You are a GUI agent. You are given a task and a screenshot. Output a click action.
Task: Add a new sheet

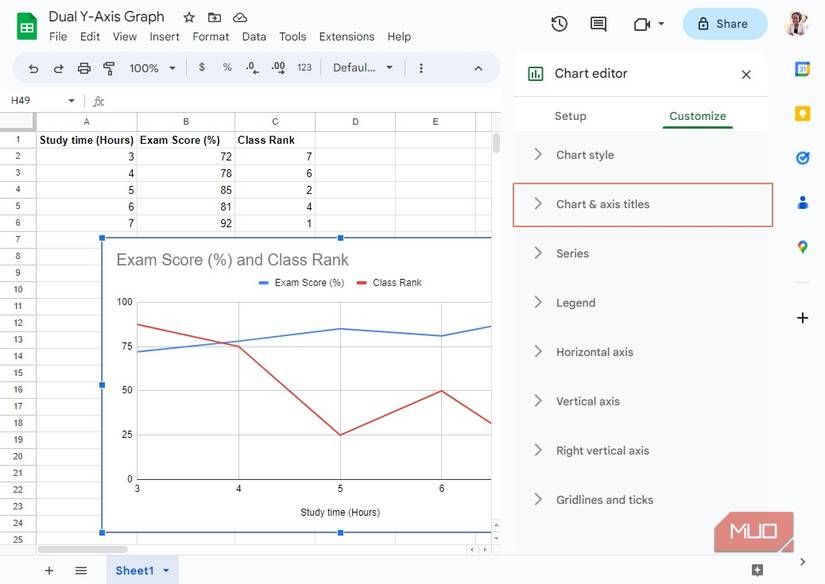click(48, 570)
